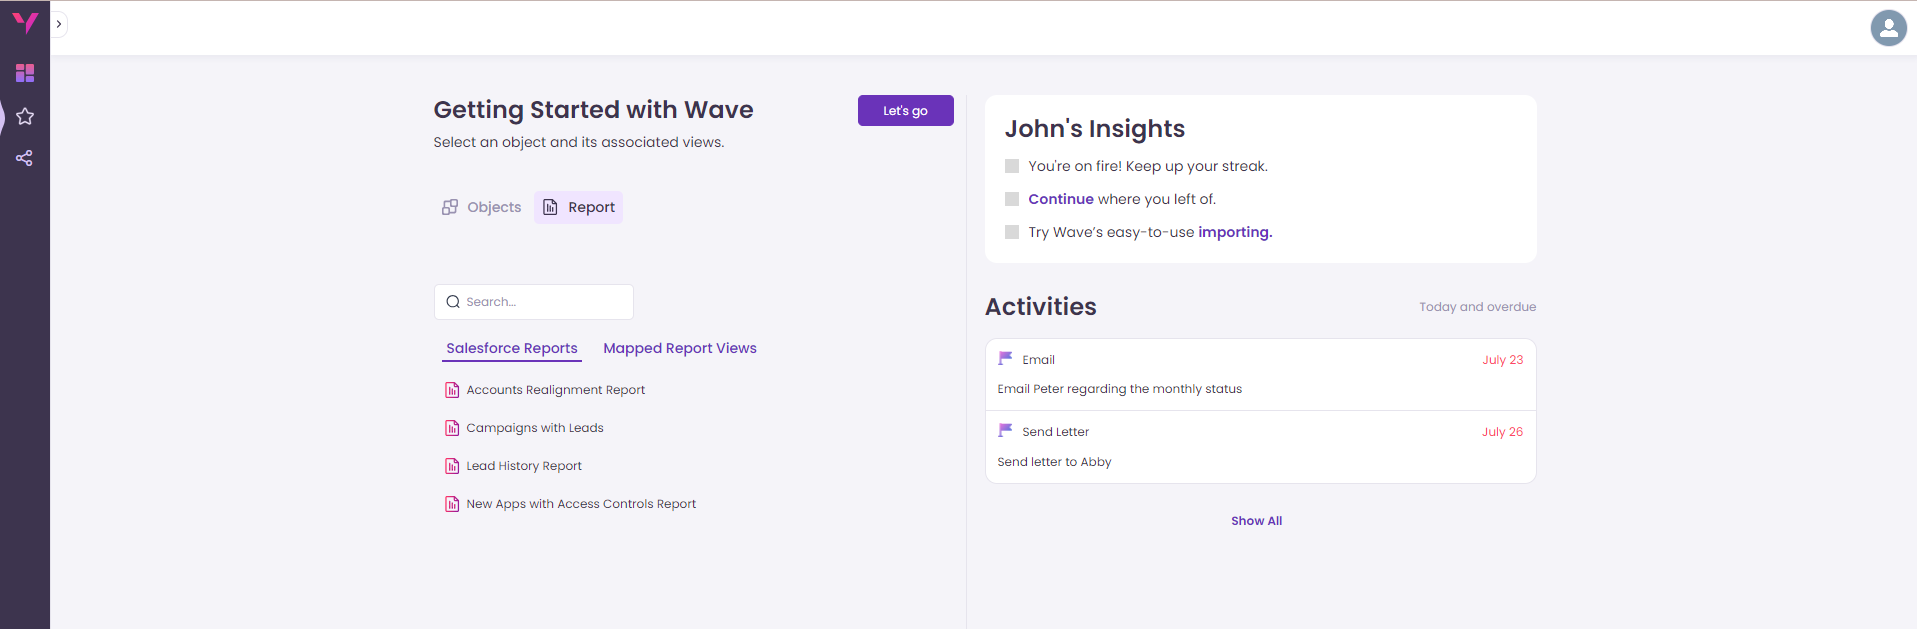1917x629 pixels.
Task: Focus the Search input field
Action: [x=534, y=302]
